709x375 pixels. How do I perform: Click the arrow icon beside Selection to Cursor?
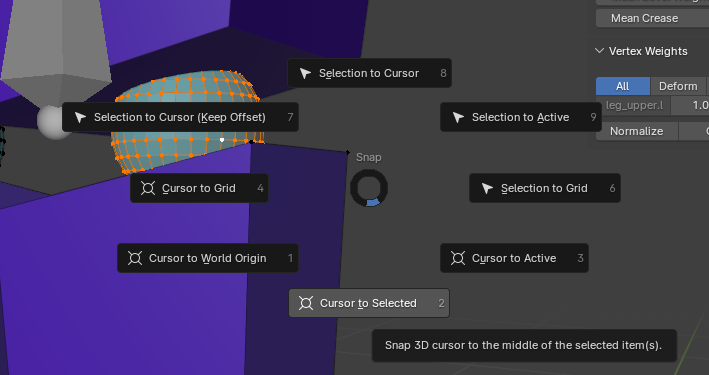305,73
